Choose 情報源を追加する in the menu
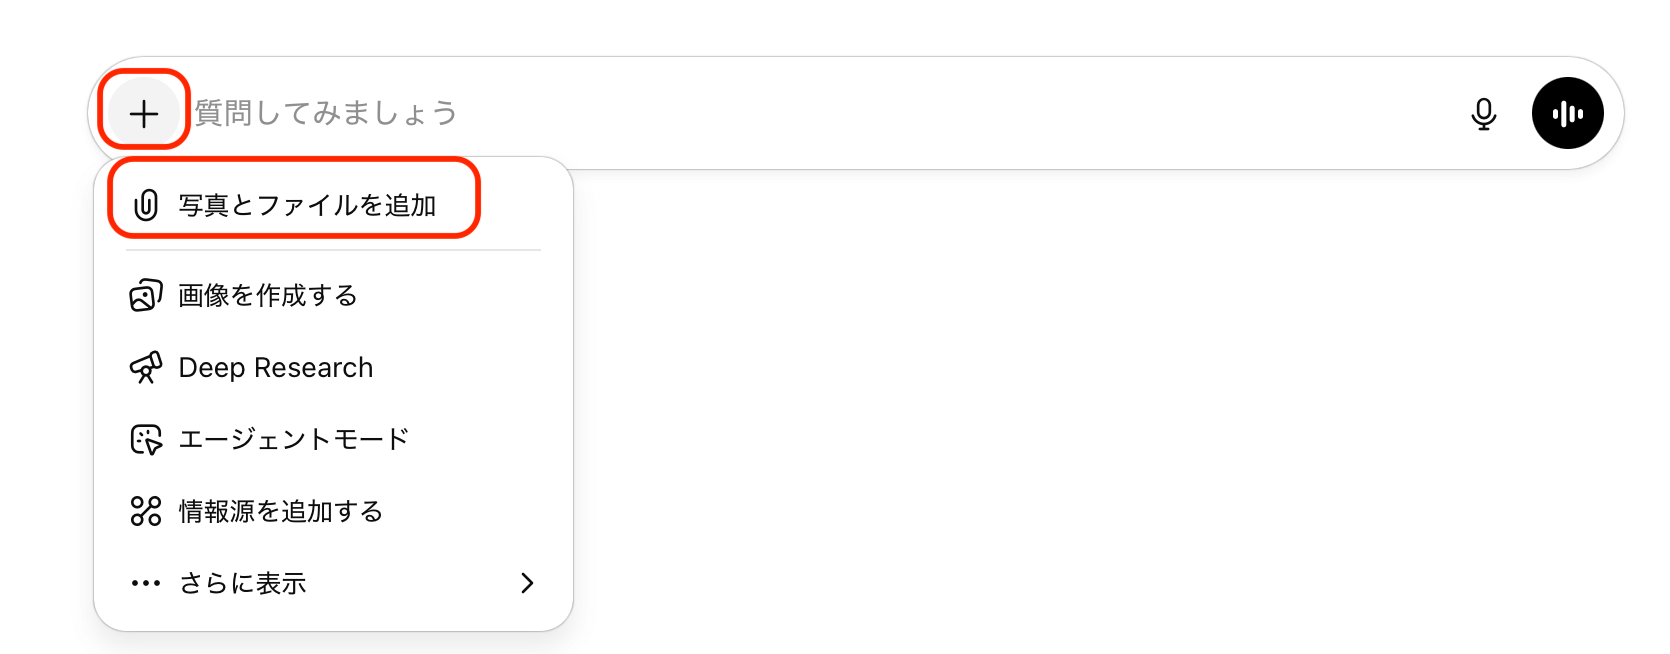Image resolution: width=1670 pixels, height=654 pixels. click(280, 511)
